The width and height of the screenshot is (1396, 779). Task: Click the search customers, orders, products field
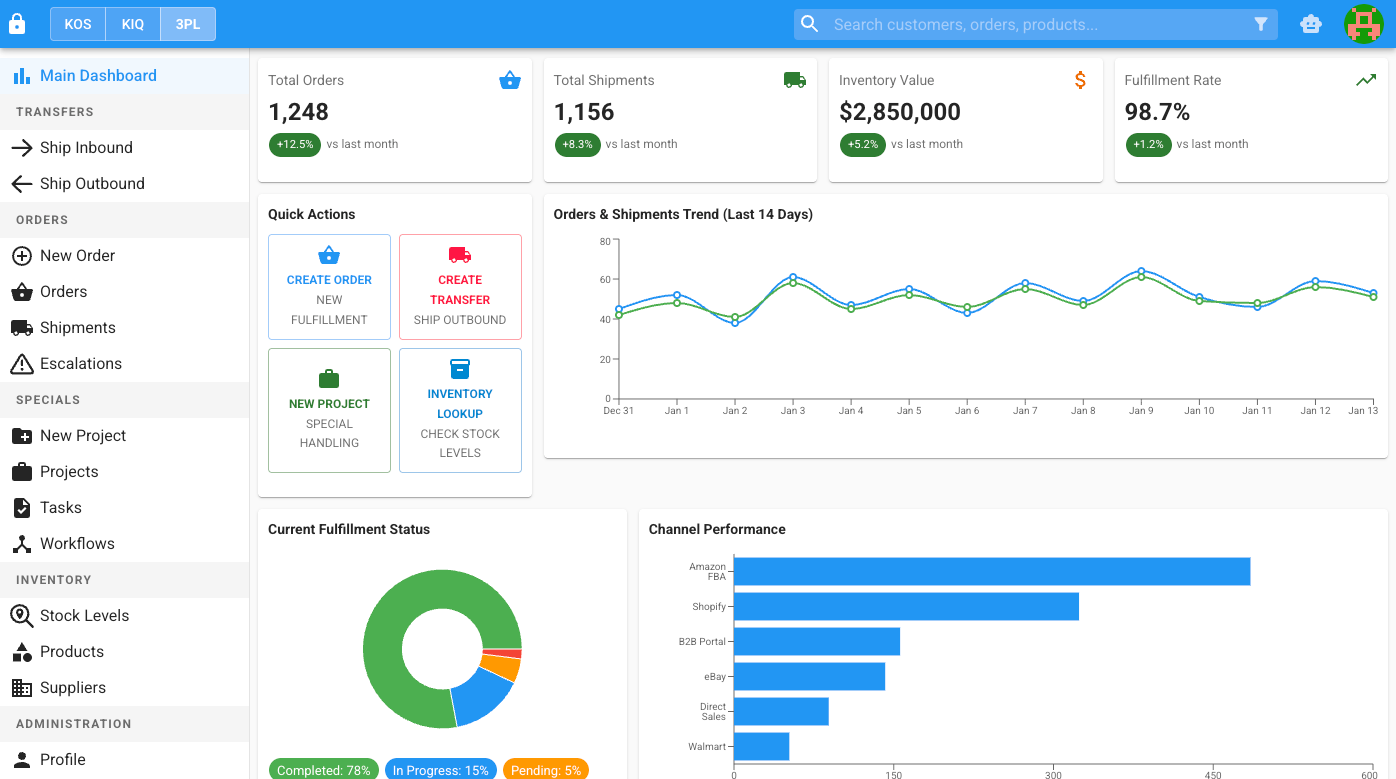click(1036, 24)
